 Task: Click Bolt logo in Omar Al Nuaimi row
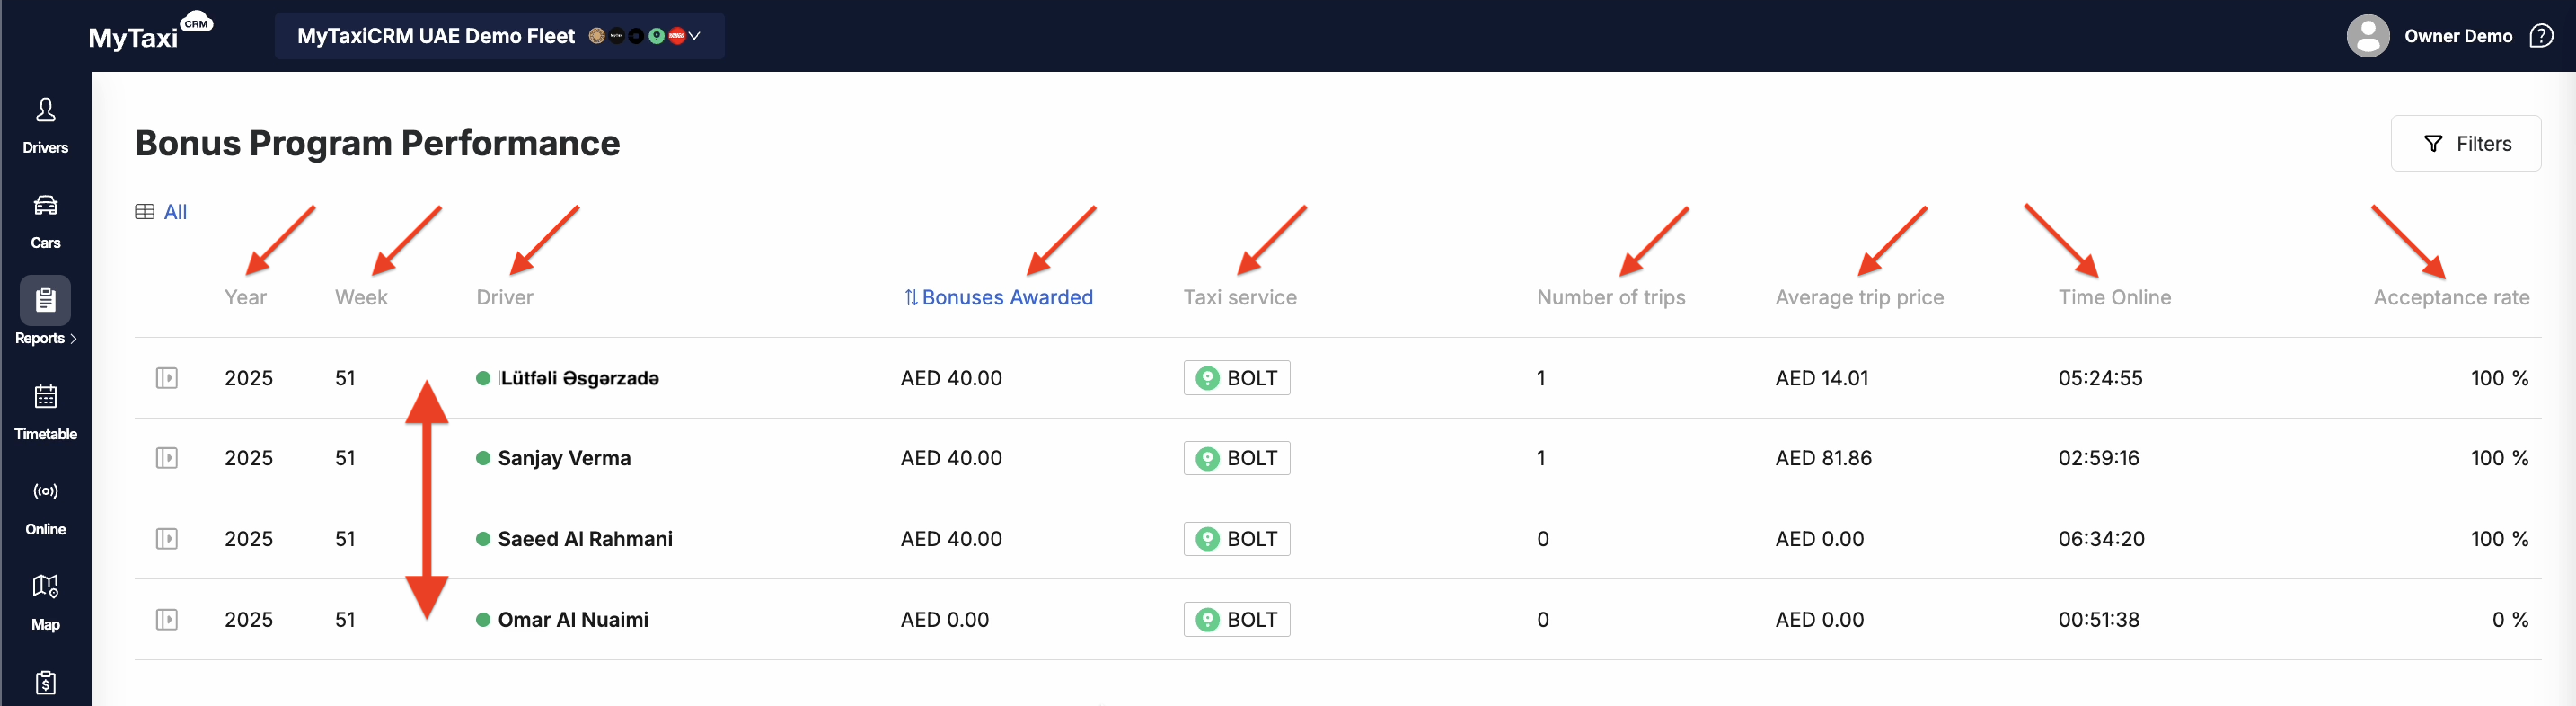tap(1208, 620)
